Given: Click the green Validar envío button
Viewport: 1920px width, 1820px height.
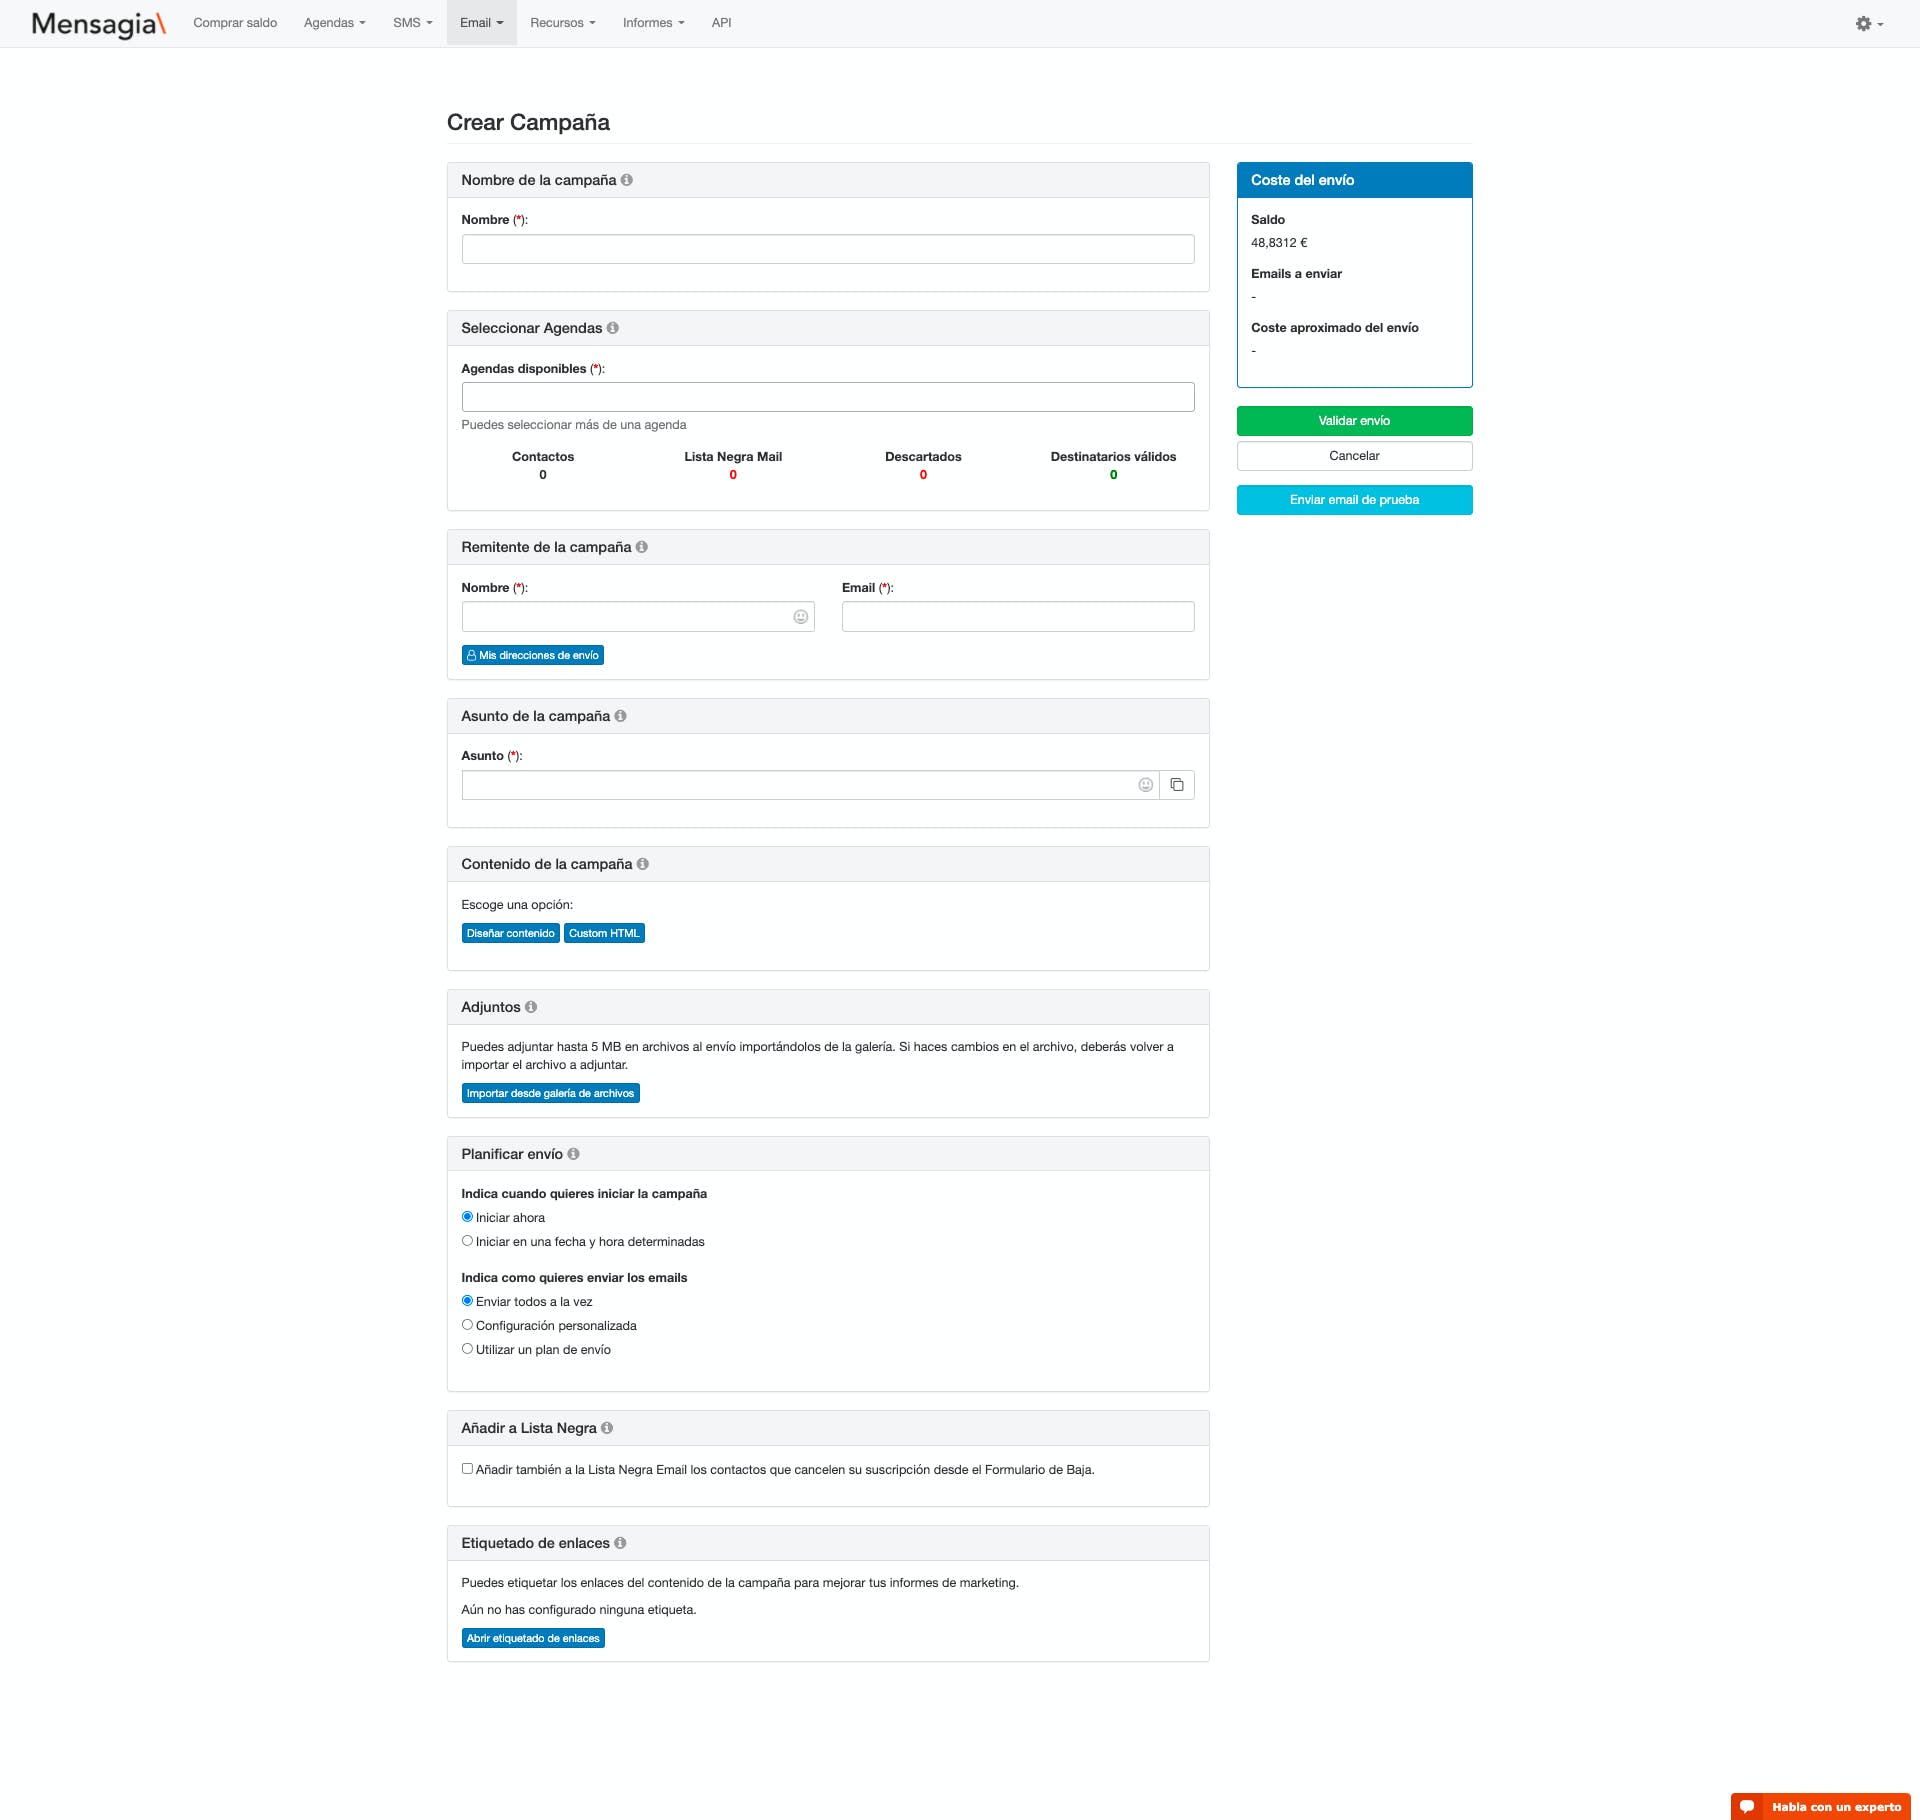Looking at the screenshot, I should coord(1354,421).
